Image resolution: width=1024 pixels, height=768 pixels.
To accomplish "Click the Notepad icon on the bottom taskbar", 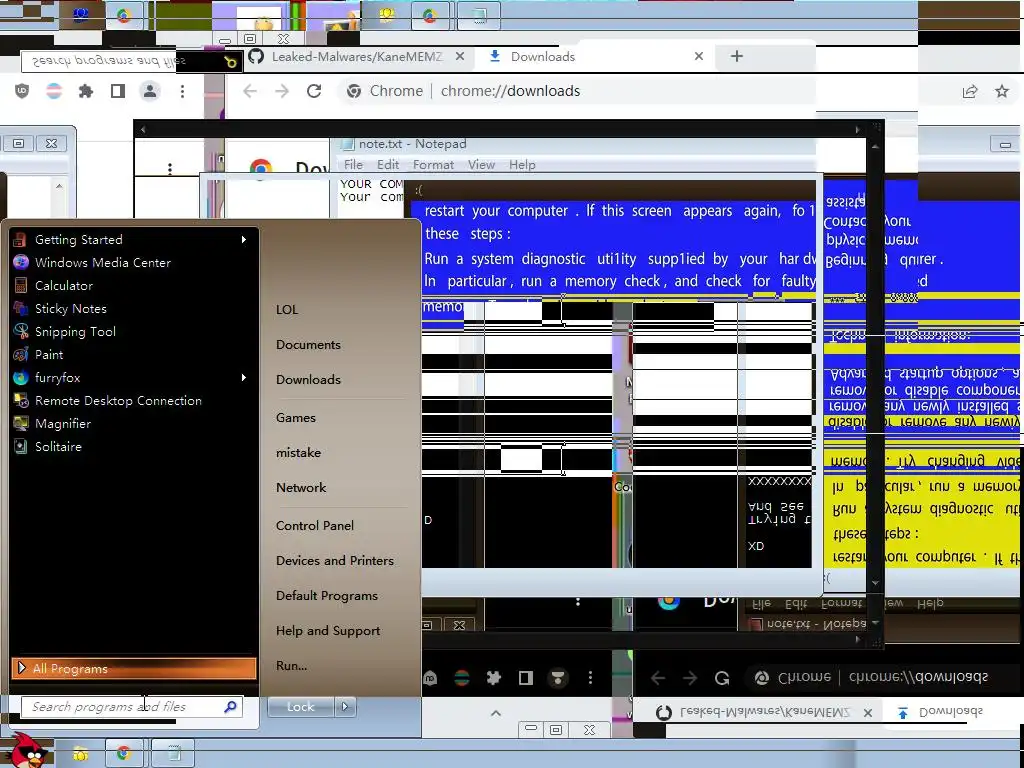I will (x=174, y=754).
